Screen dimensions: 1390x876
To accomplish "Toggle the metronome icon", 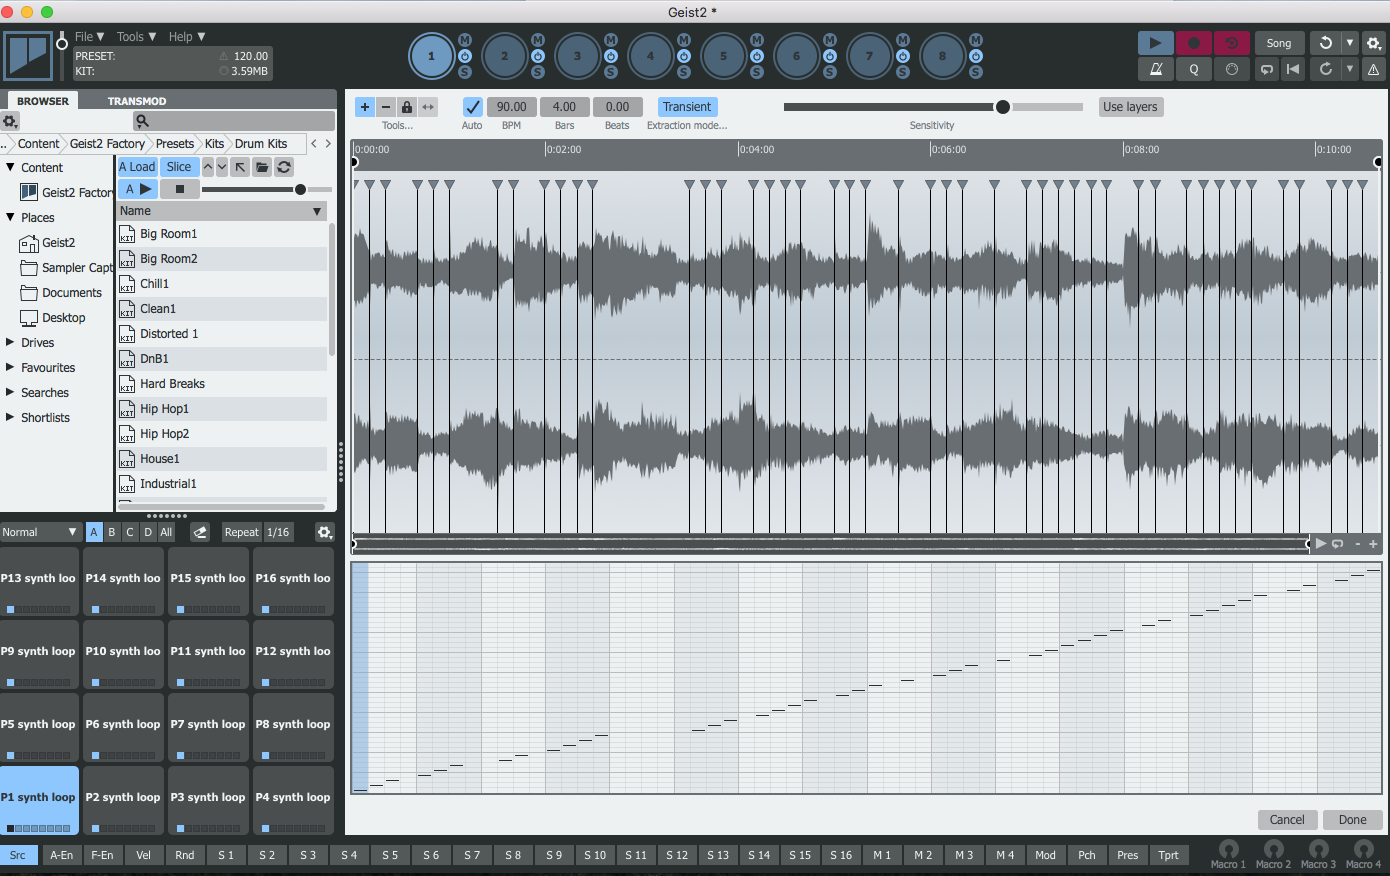I will point(1155,69).
